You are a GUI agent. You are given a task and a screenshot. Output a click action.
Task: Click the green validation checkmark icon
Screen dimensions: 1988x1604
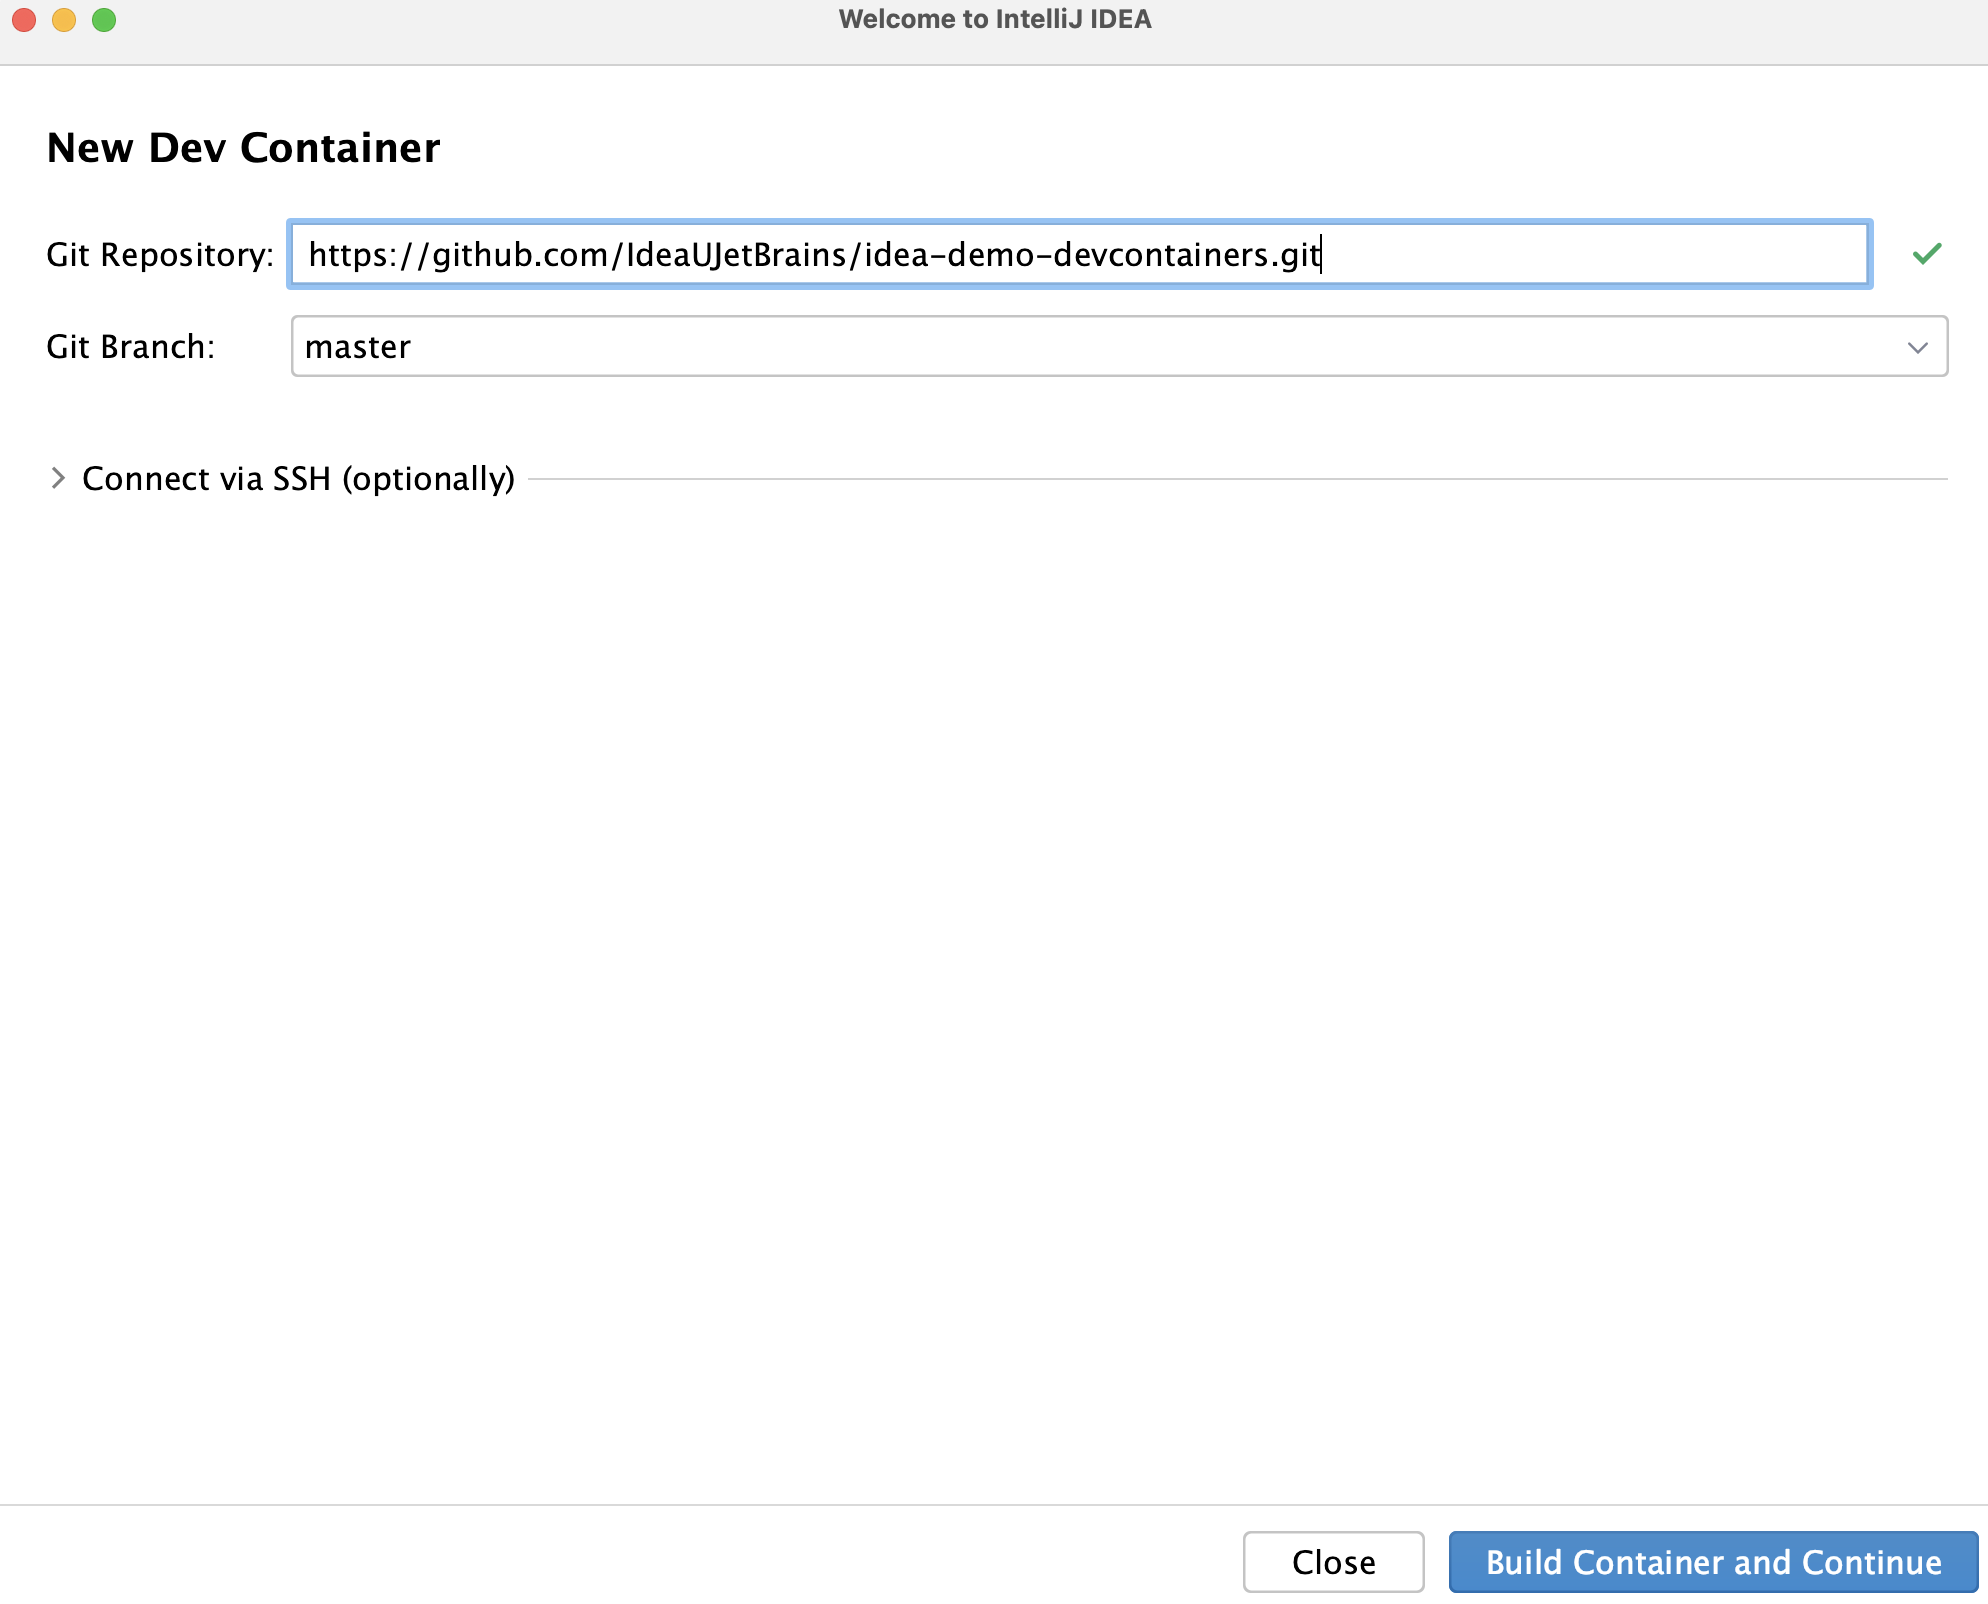[x=1926, y=254]
